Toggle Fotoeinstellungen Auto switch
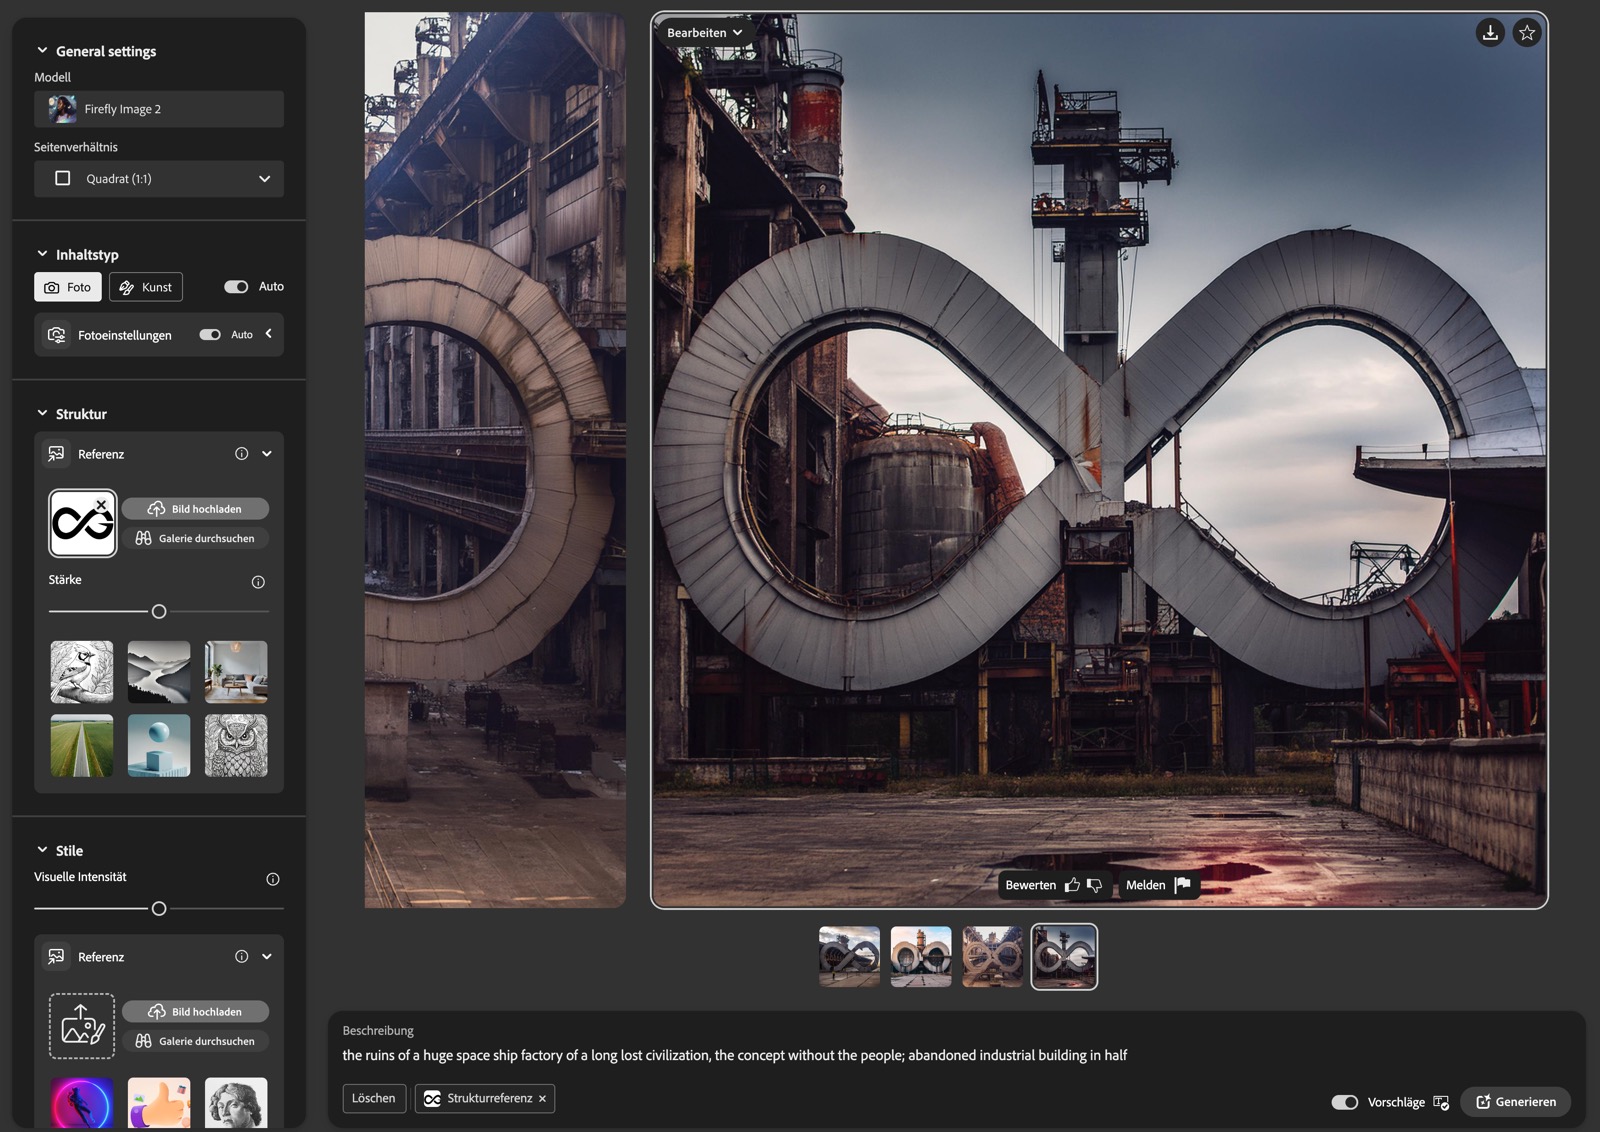Viewport: 1600px width, 1132px height. click(x=210, y=335)
